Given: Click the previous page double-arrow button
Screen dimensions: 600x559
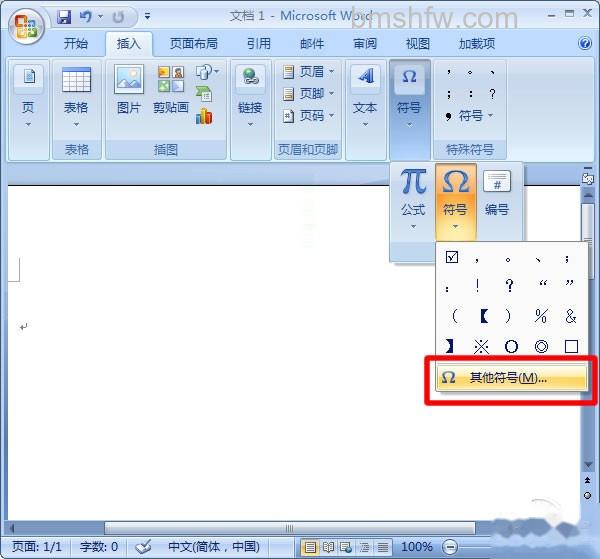Looking at the screenshot, I should pyautogui.click(x=587, y=480).
